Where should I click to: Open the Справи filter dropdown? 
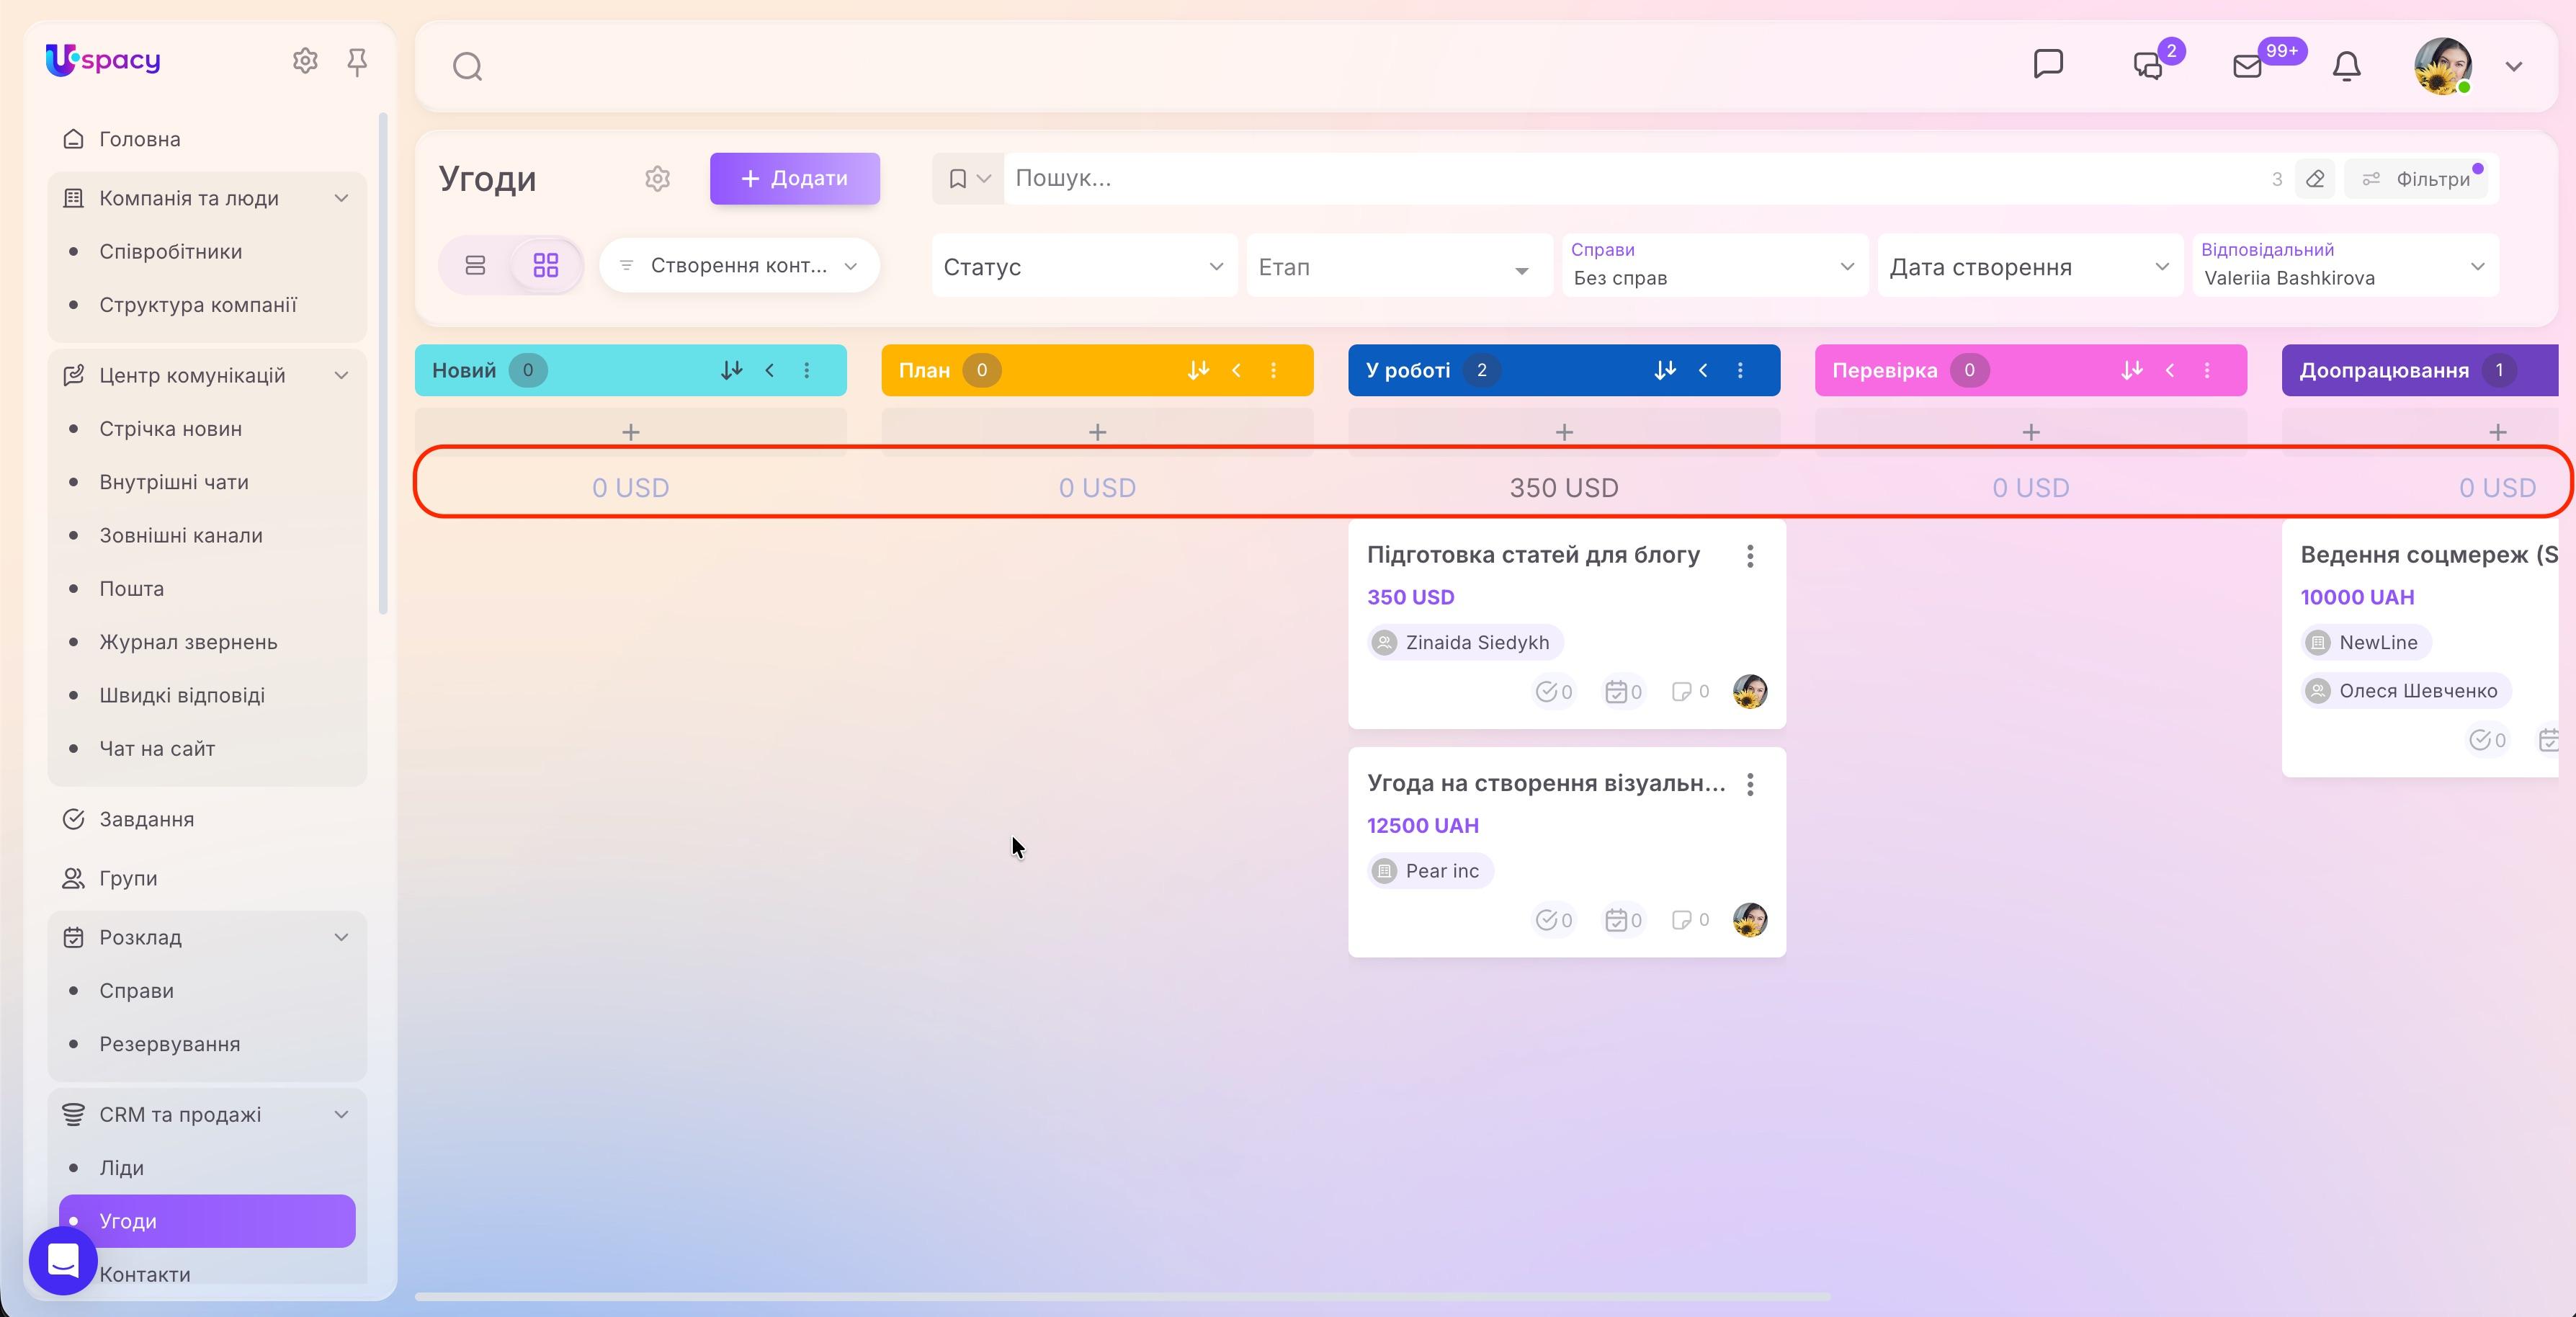(x=1714, y=266)
